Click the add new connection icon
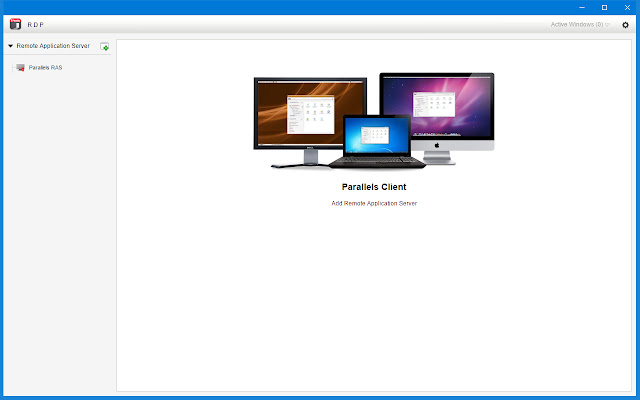 click(104, 47)
